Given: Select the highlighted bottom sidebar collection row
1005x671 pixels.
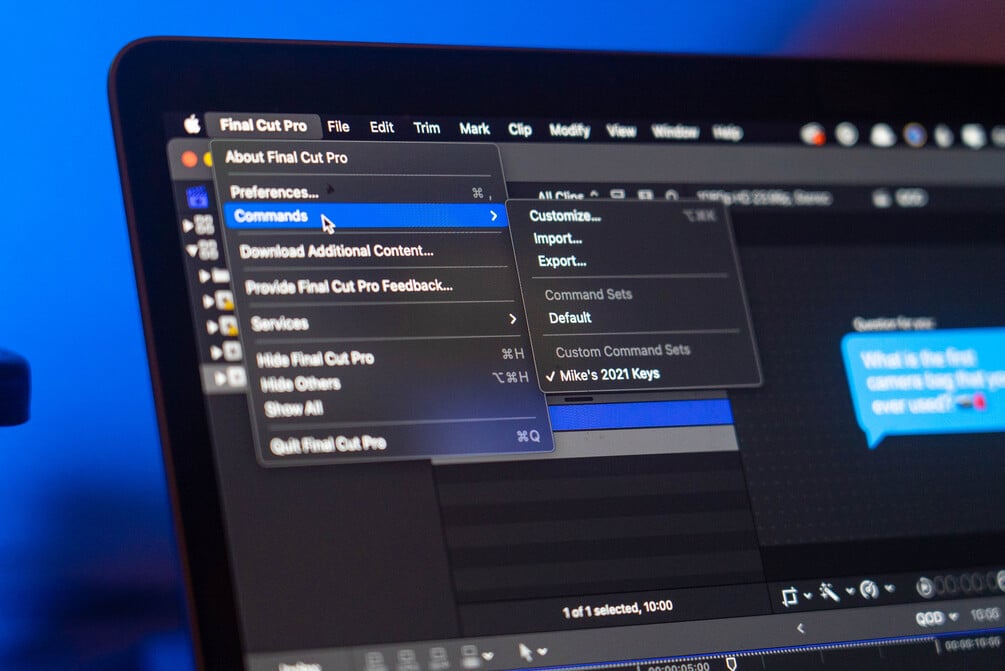Looking at the screenshot, I should coord(226,377).
